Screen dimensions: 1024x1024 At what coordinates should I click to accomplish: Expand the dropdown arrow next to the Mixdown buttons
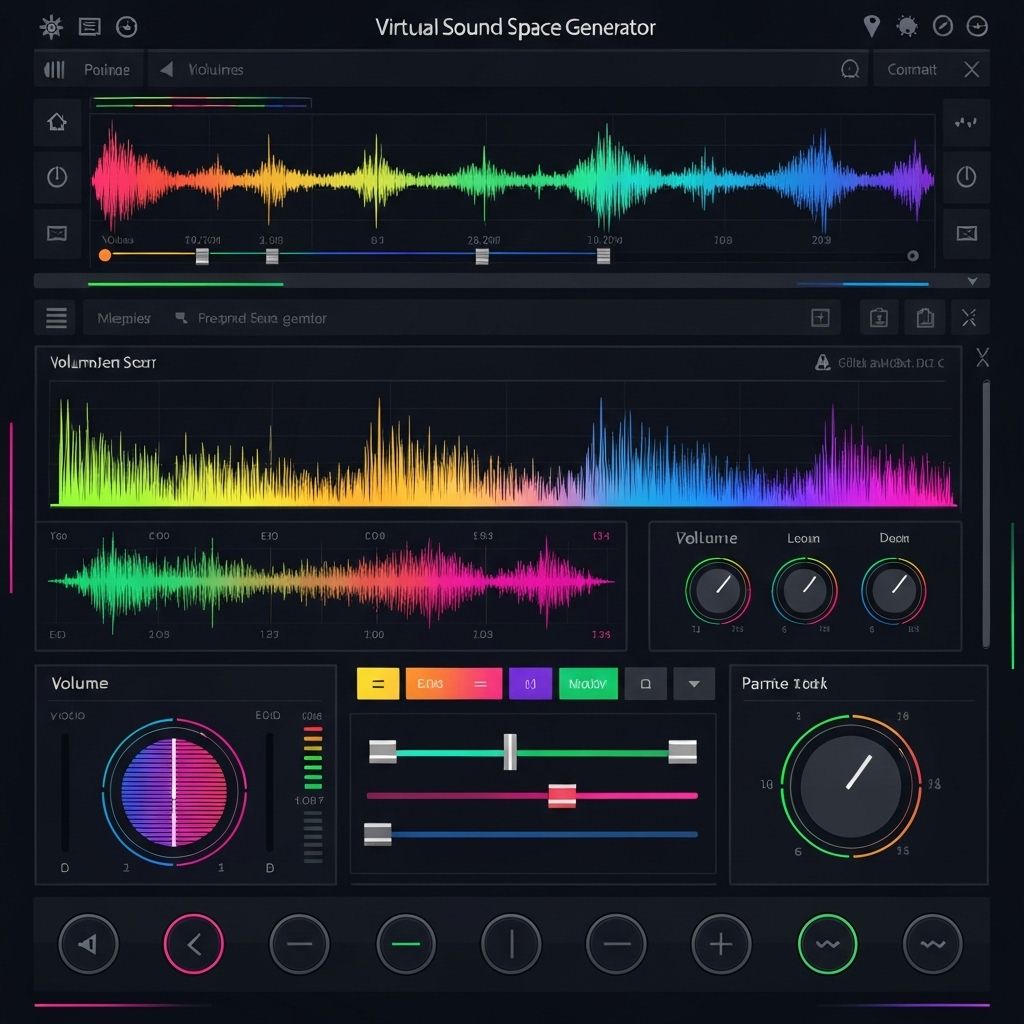pos(693,684)
